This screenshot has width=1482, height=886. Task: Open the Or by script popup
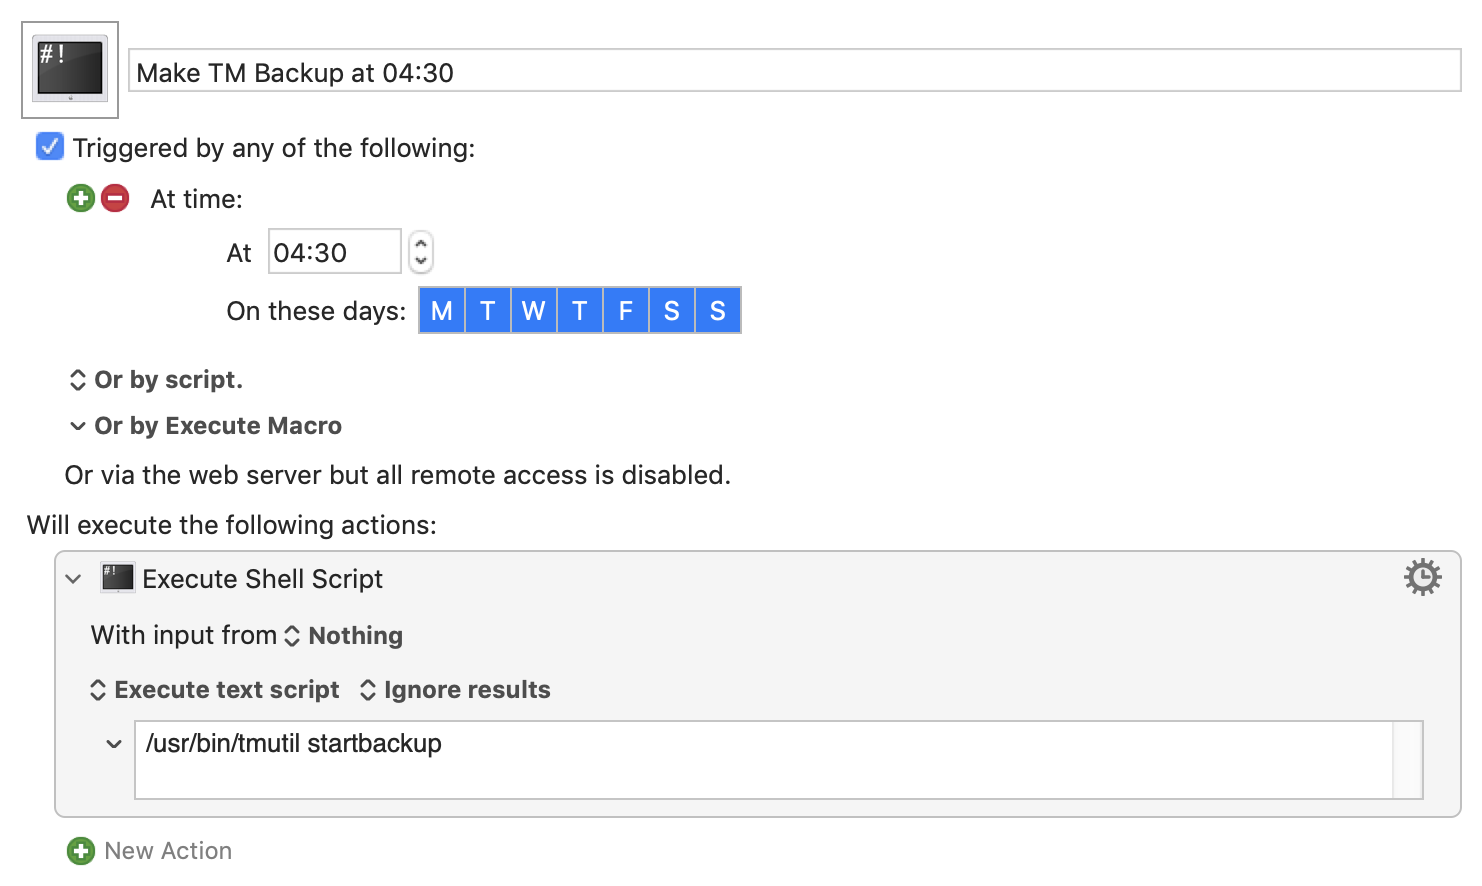pos(156,380)
